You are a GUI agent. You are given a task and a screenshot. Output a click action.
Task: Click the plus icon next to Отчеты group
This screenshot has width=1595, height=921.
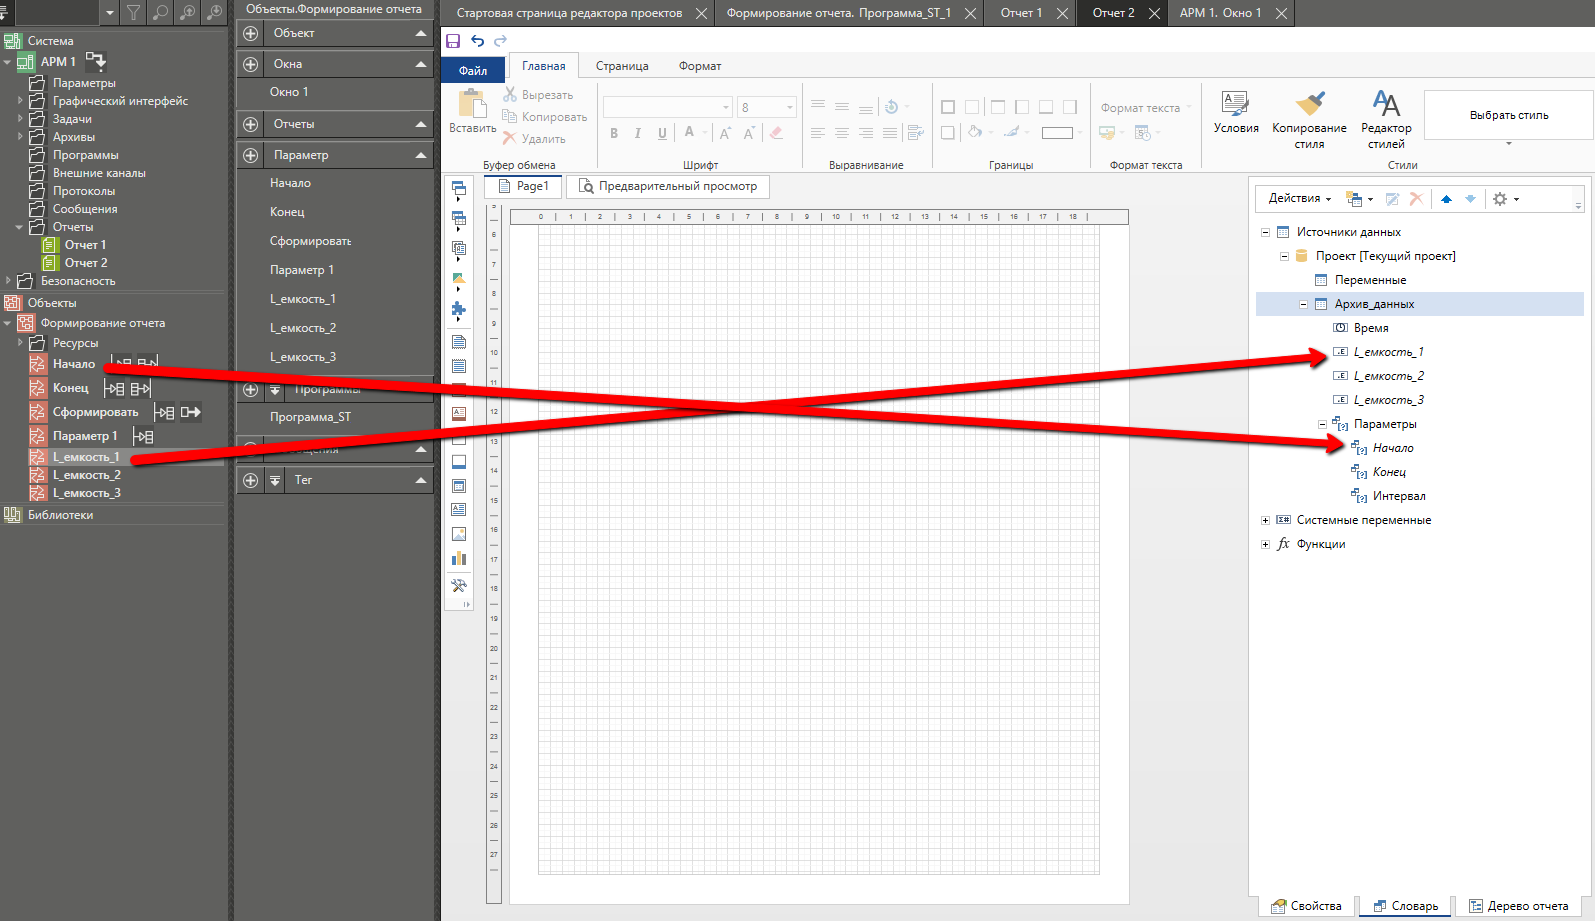pyautogui.click(x=251, y=124)
